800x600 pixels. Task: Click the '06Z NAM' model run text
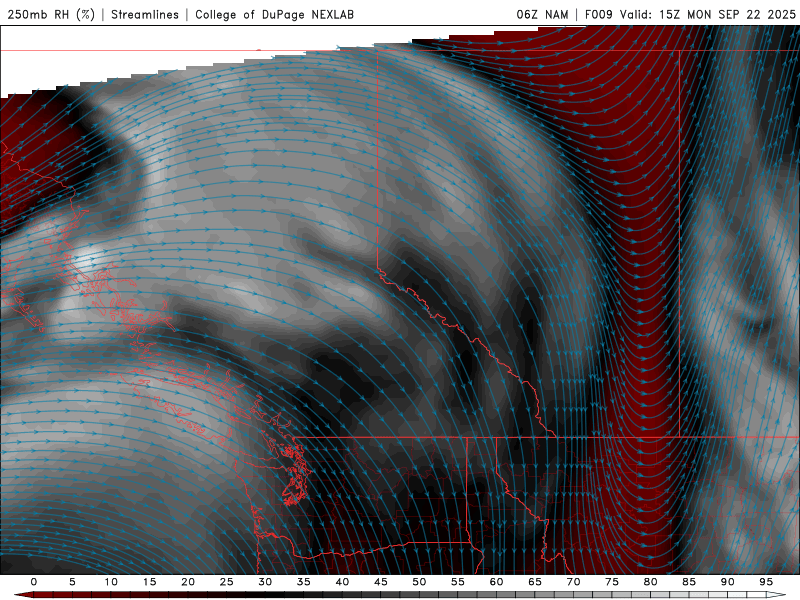click(x=542, y=14)
